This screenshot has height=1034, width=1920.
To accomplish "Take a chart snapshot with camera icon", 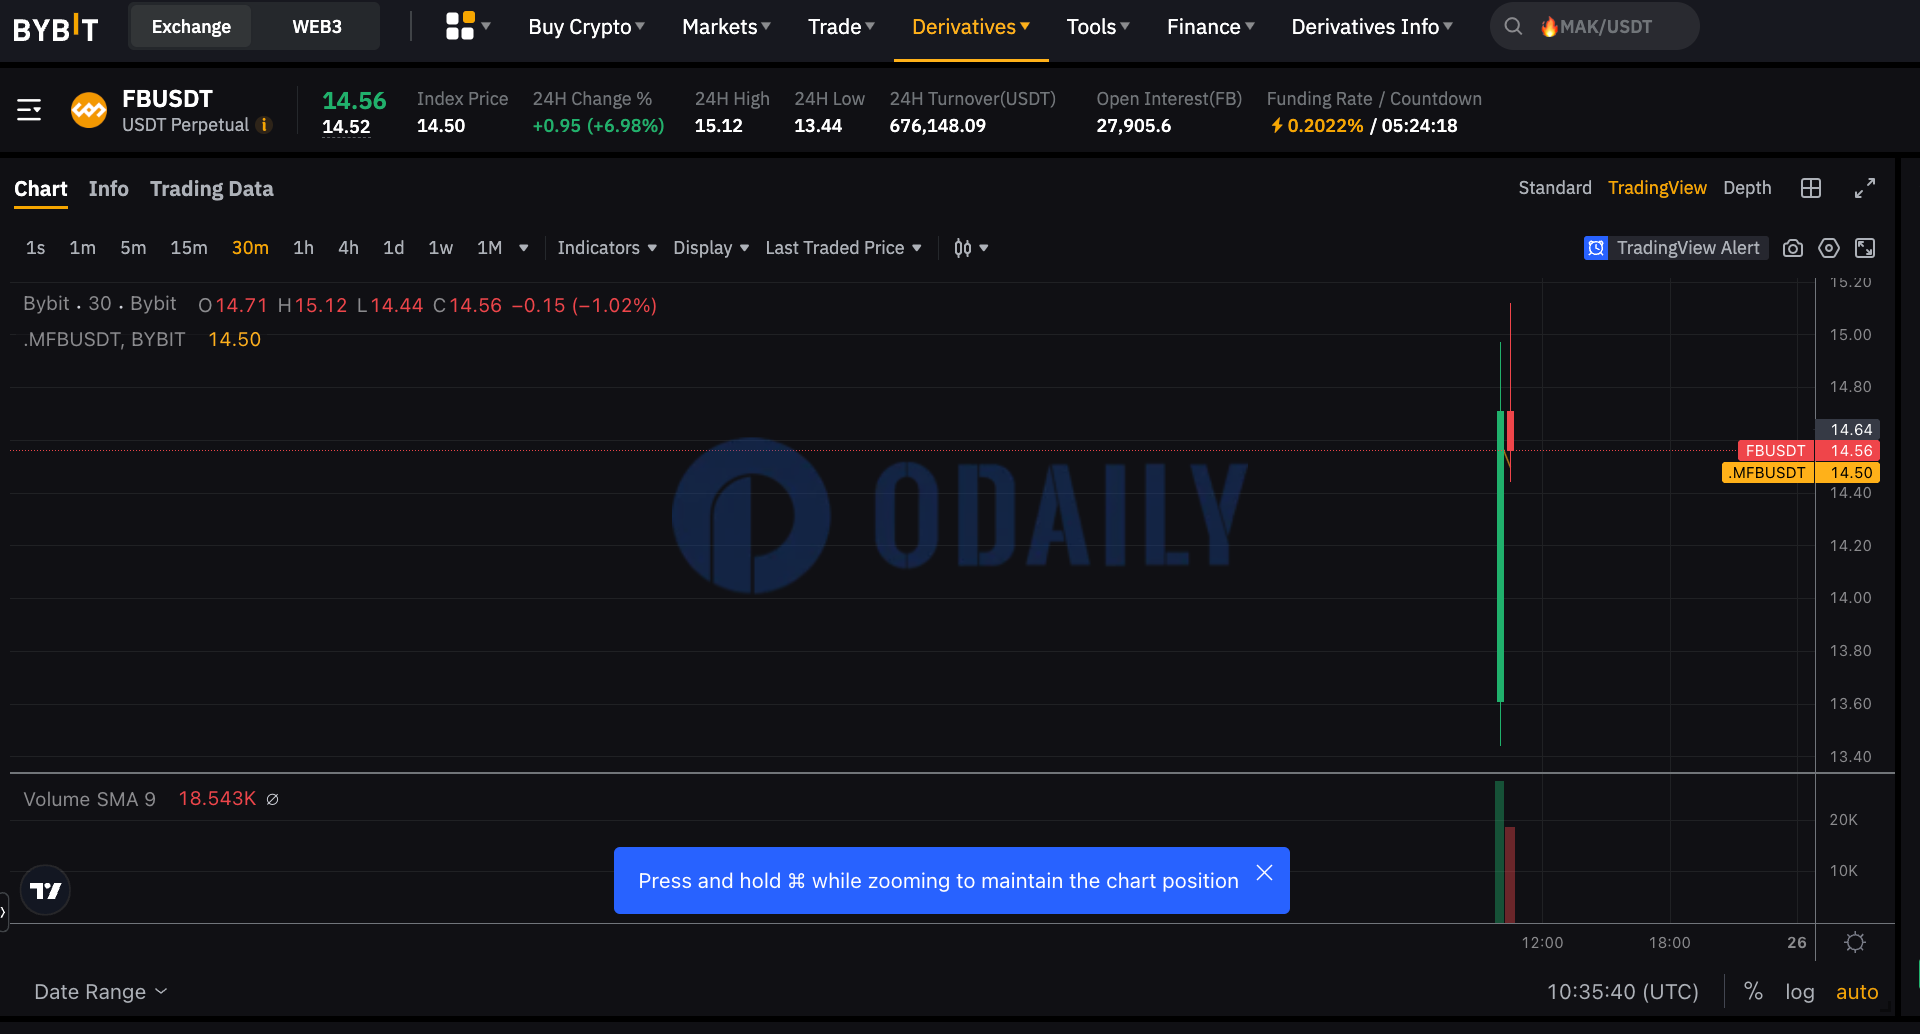I will point(1793,248).
